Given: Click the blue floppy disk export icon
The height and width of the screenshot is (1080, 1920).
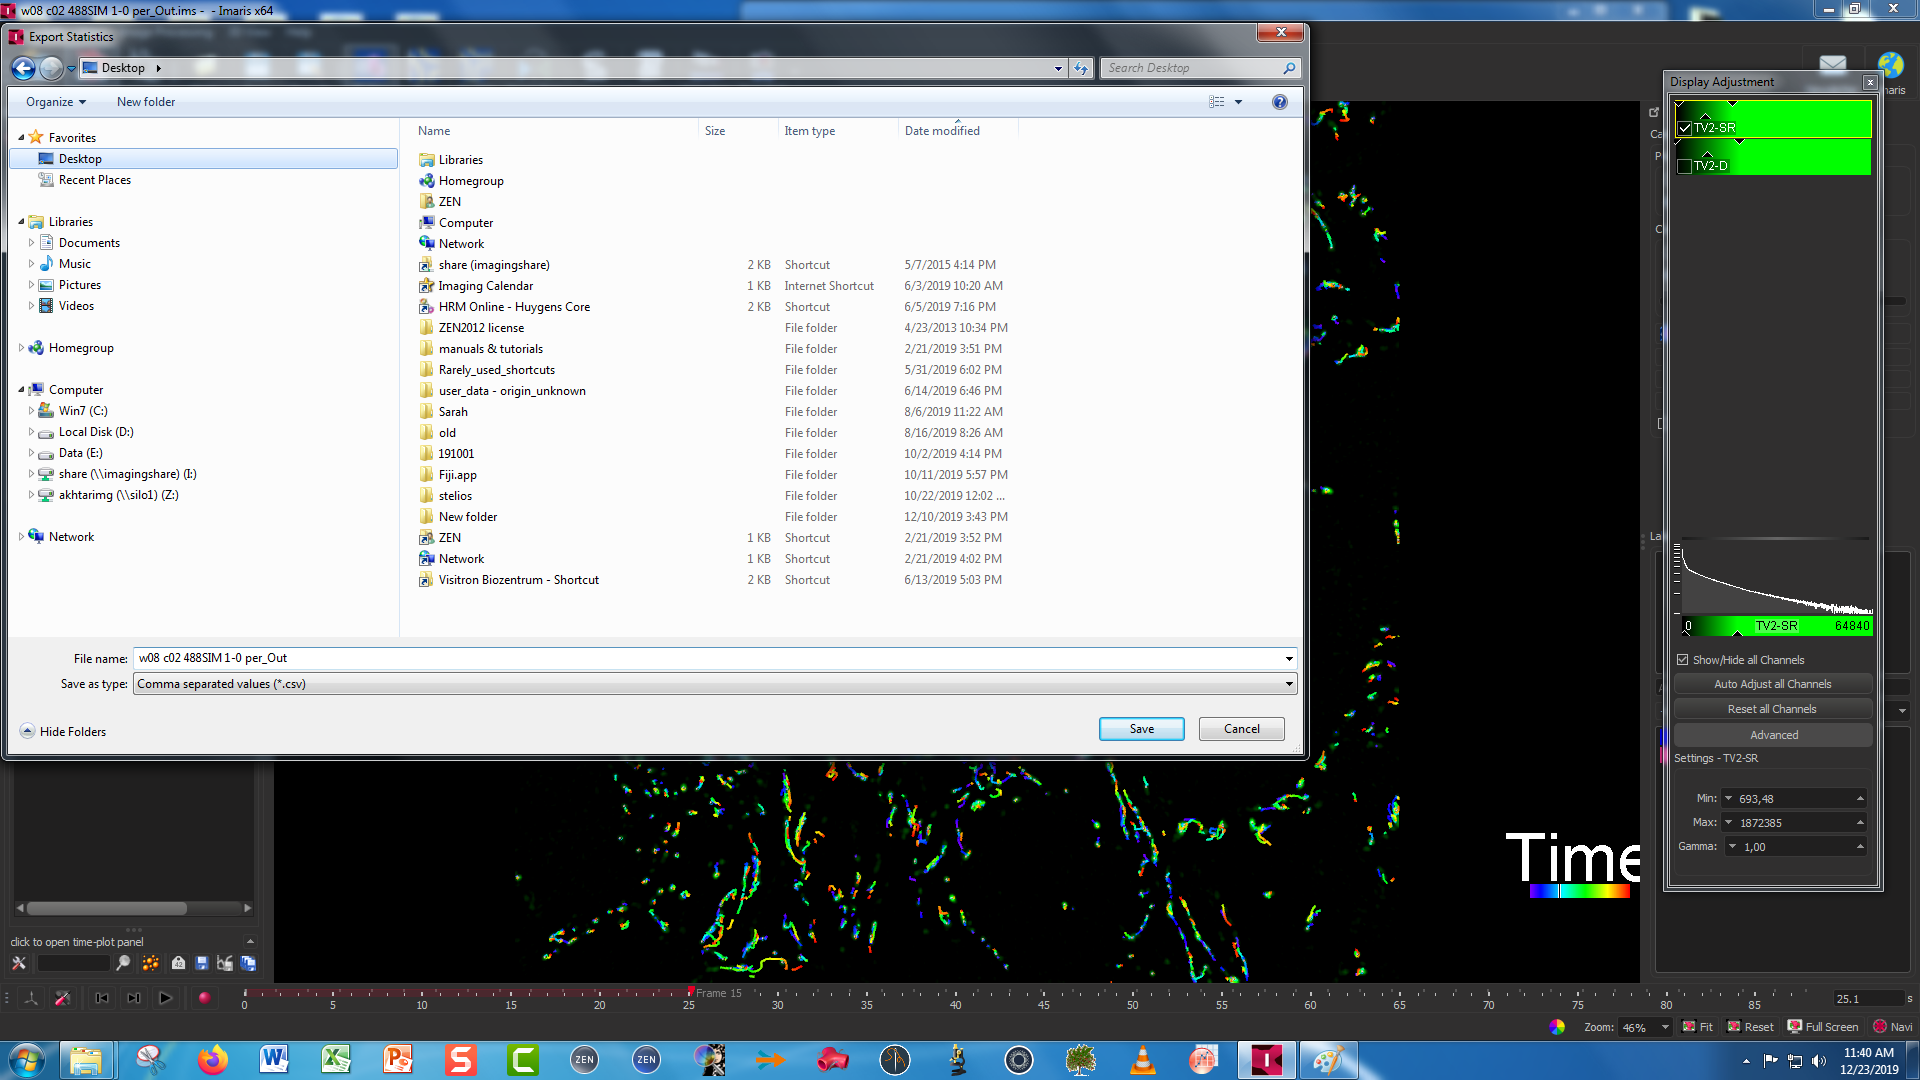Looking at the screenshot, I should [x=202, y=963].
